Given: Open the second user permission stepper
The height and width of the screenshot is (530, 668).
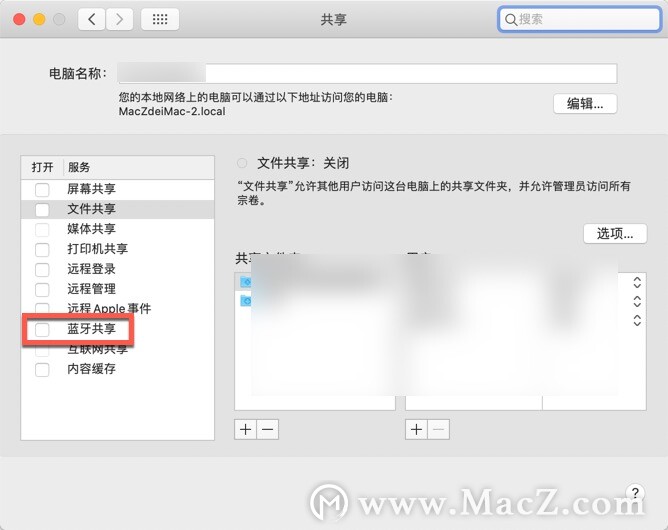Looking at the screenshot, I should click(637, 301).
